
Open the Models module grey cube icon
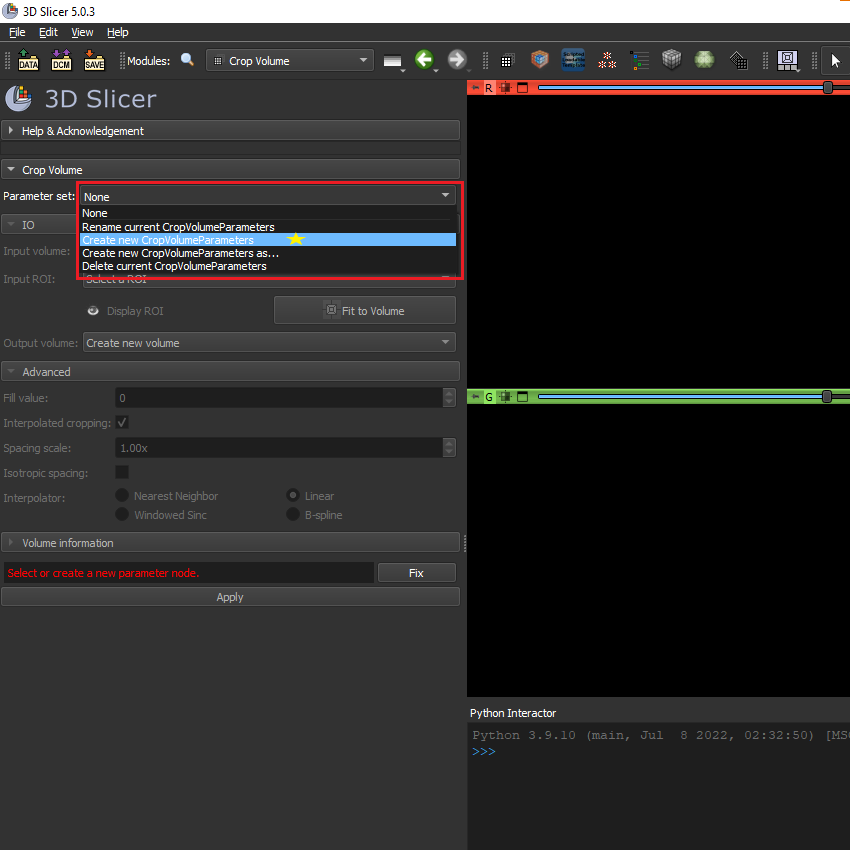point(672,60)
